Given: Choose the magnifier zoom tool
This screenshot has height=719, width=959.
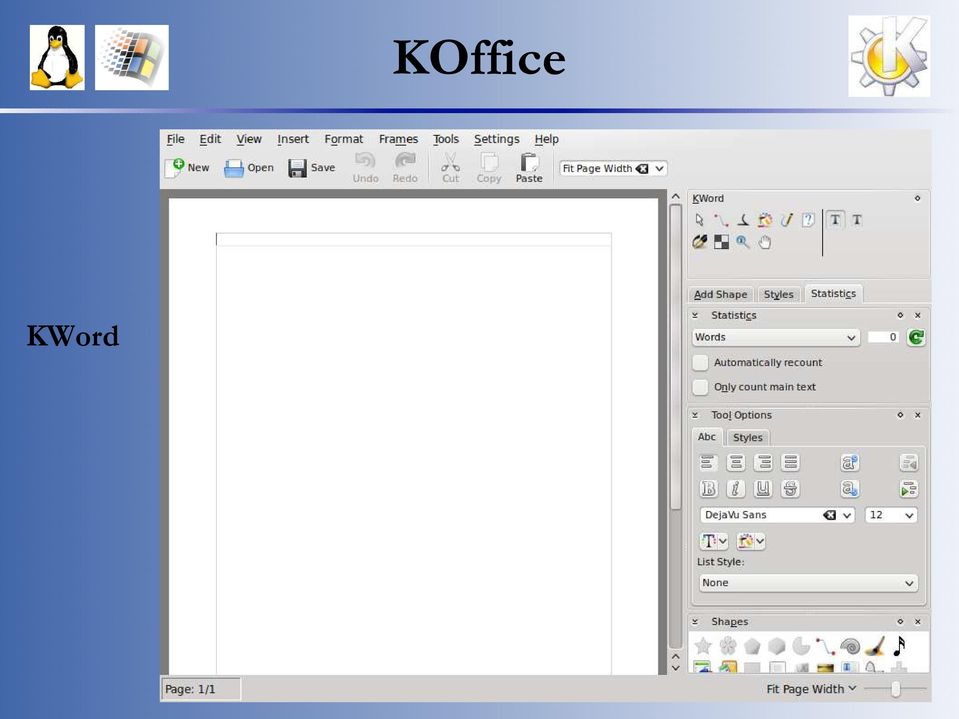Looking at the screenshot, I should [742, 242].
